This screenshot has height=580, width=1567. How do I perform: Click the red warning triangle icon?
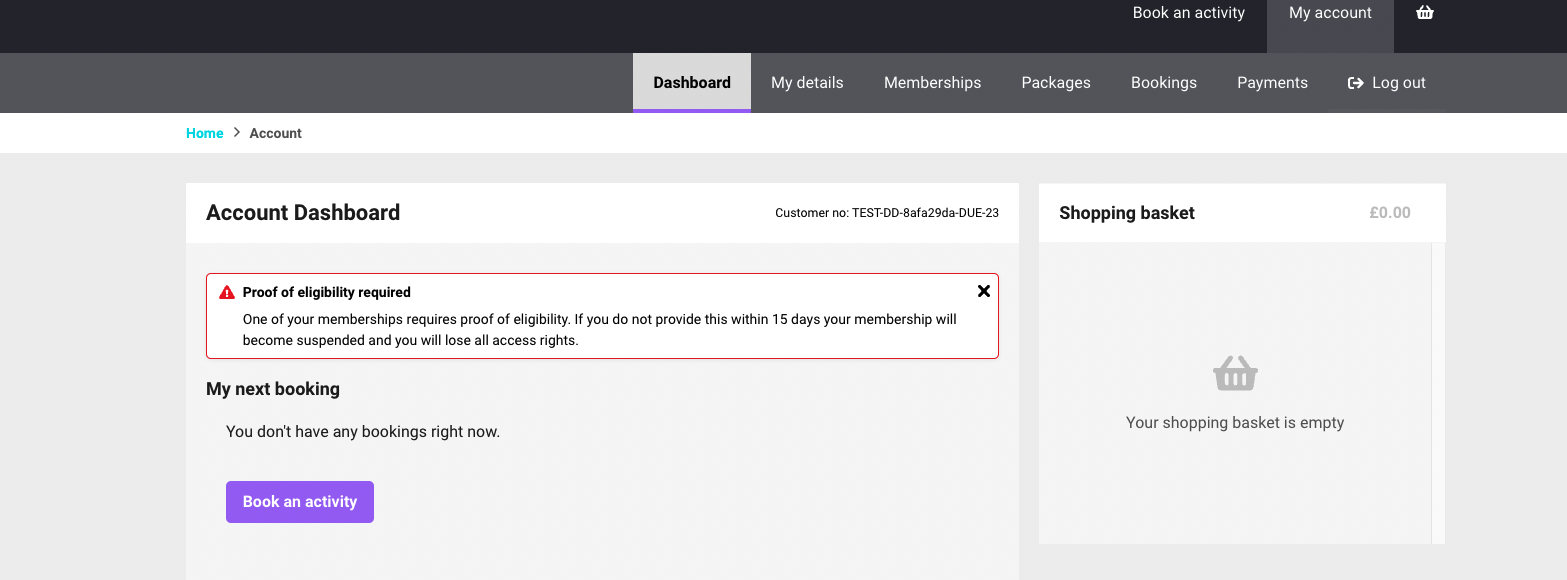(x=227, y=293)
